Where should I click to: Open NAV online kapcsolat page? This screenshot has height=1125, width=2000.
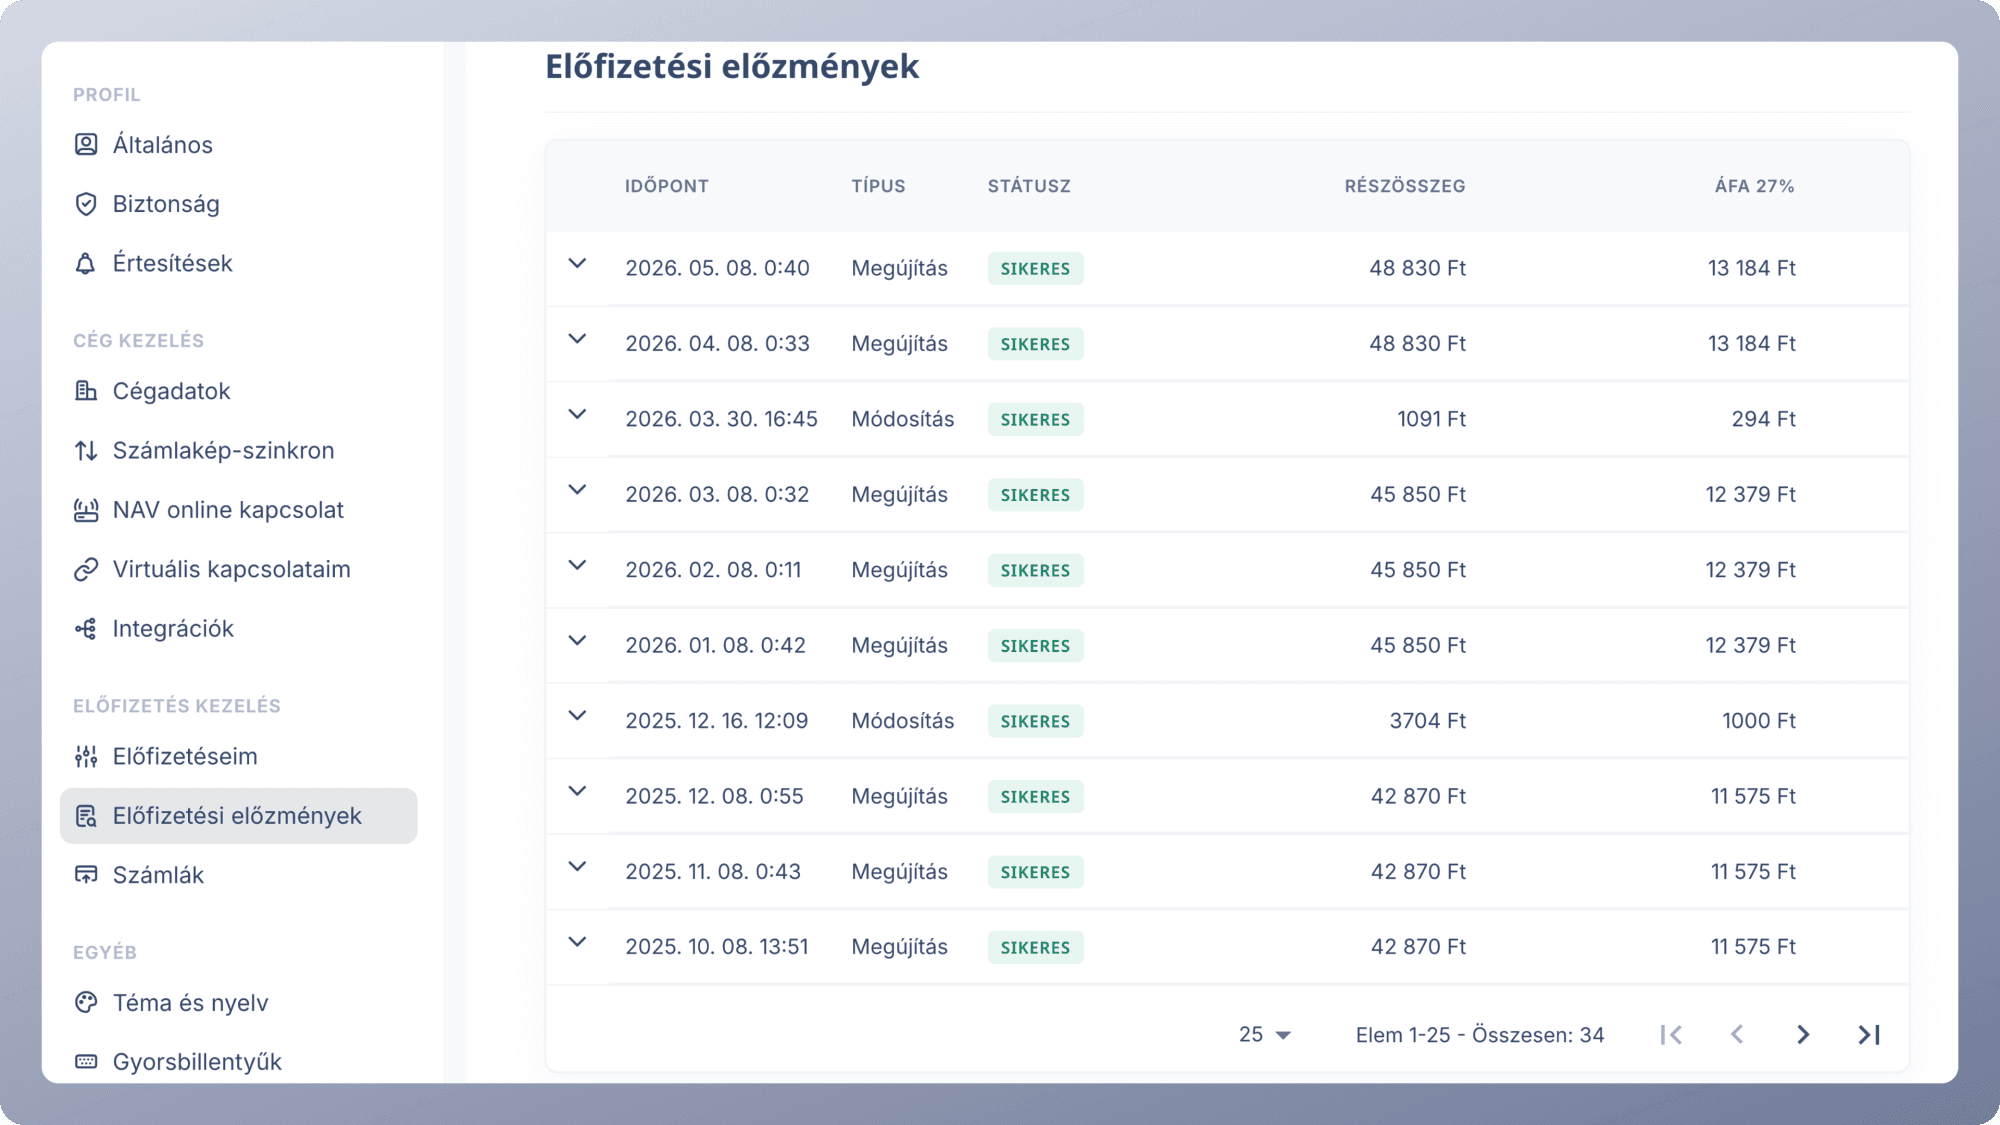tap(238, 510)
